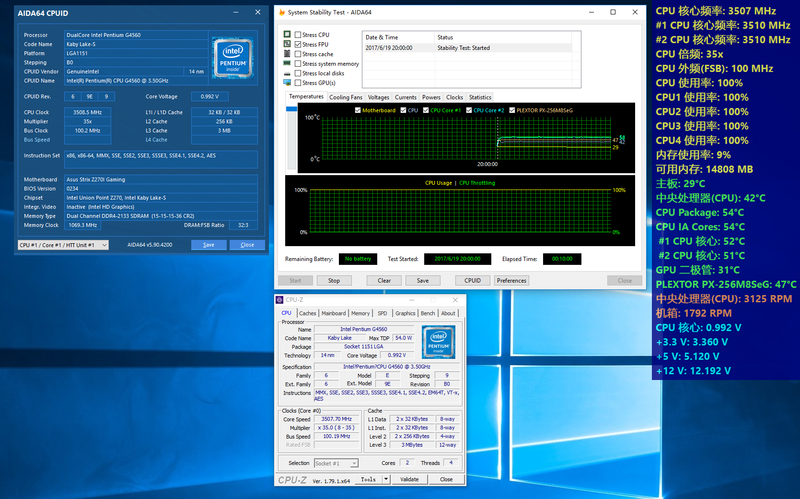Click the Intel Pentium logo in CPU-Z window
Screen dimensions: 800x499
pyautogui.click(x=438, y=342)
